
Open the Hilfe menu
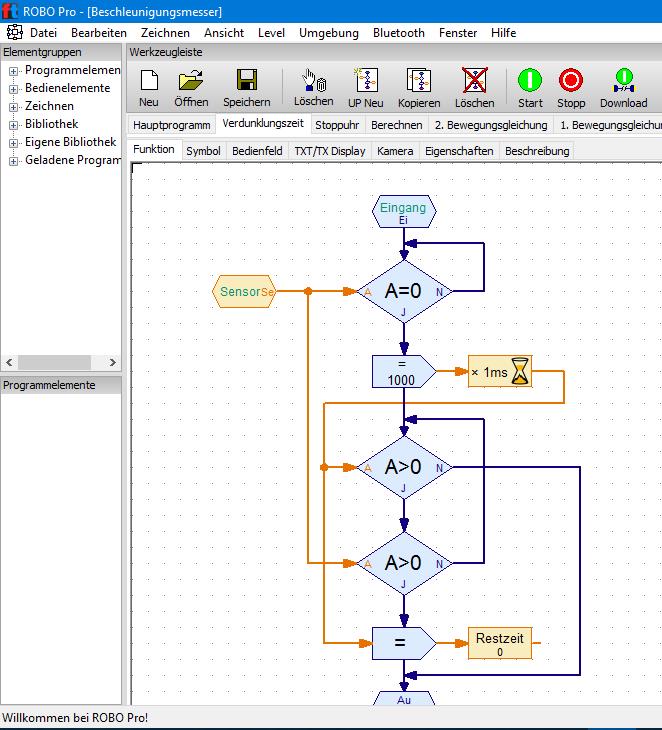503,33
